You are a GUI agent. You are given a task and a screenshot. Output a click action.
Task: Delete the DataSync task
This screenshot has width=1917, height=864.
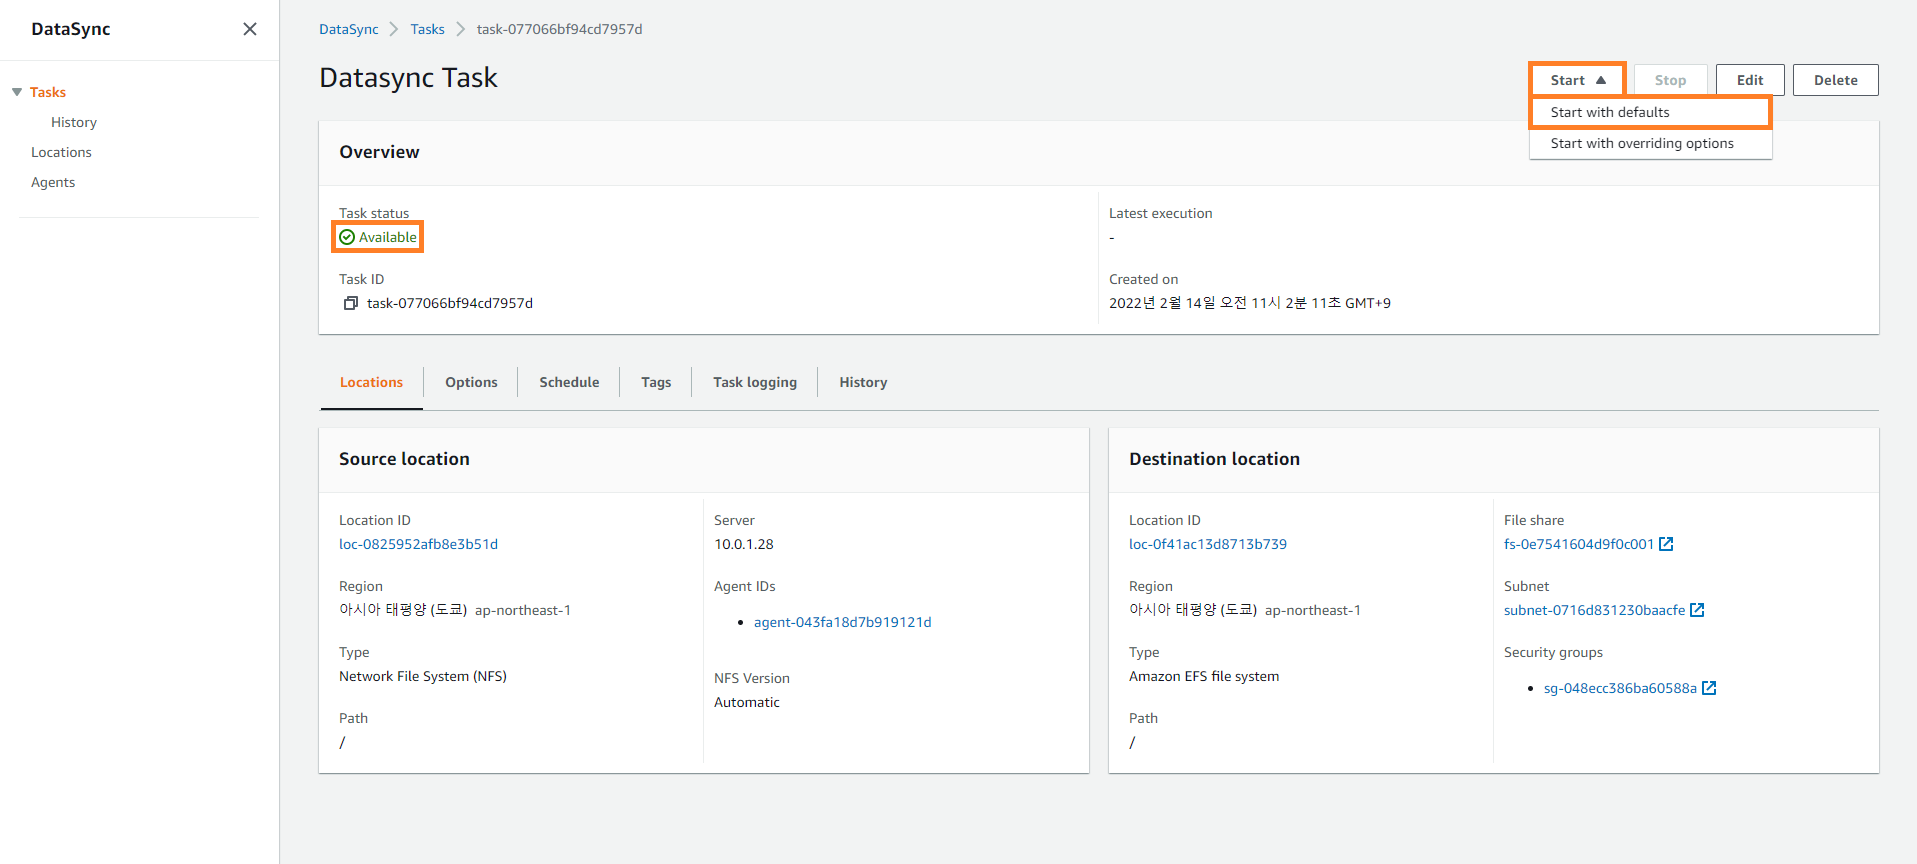tap(1835, 80)
